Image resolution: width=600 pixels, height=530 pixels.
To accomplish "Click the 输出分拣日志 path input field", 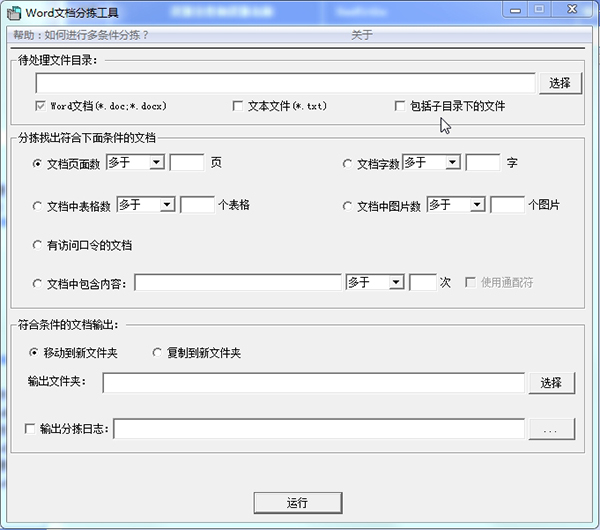I will (319, 429).
